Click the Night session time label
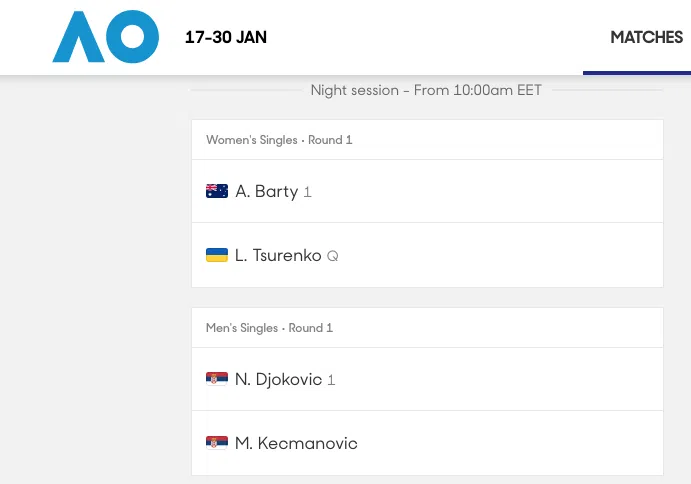Viewport: 691px width, 484px height. (426, 90)
